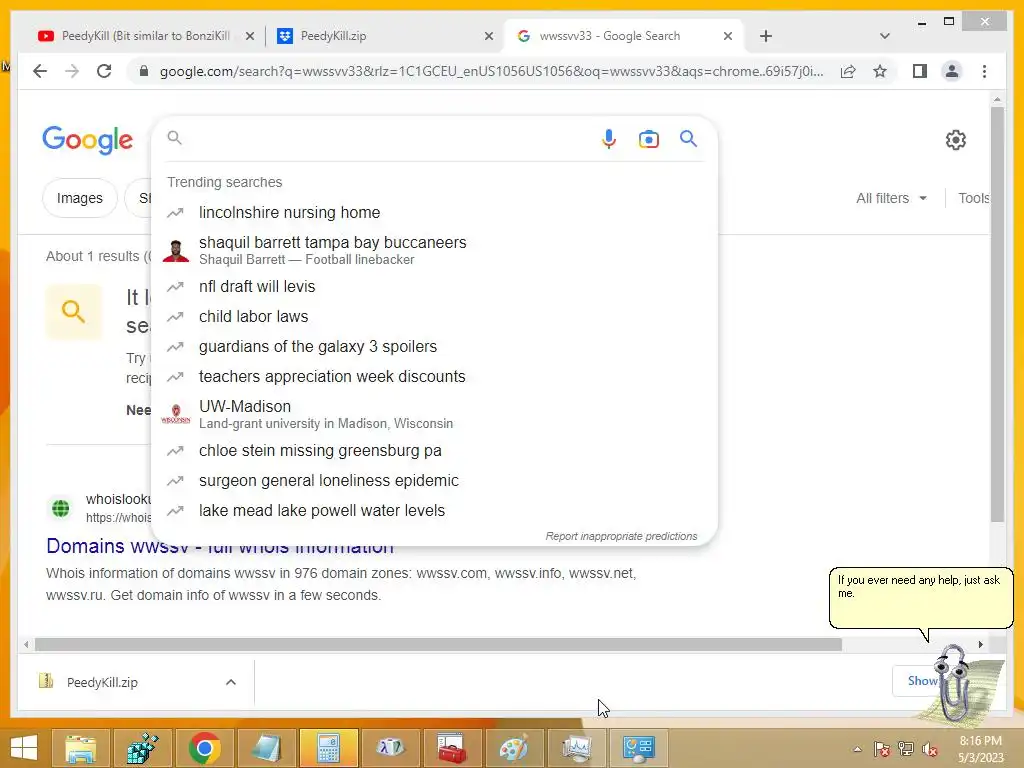This screenshot has width=1024, height=768.
Task: Click the address bar URL
Action: (x=491, y=71)
